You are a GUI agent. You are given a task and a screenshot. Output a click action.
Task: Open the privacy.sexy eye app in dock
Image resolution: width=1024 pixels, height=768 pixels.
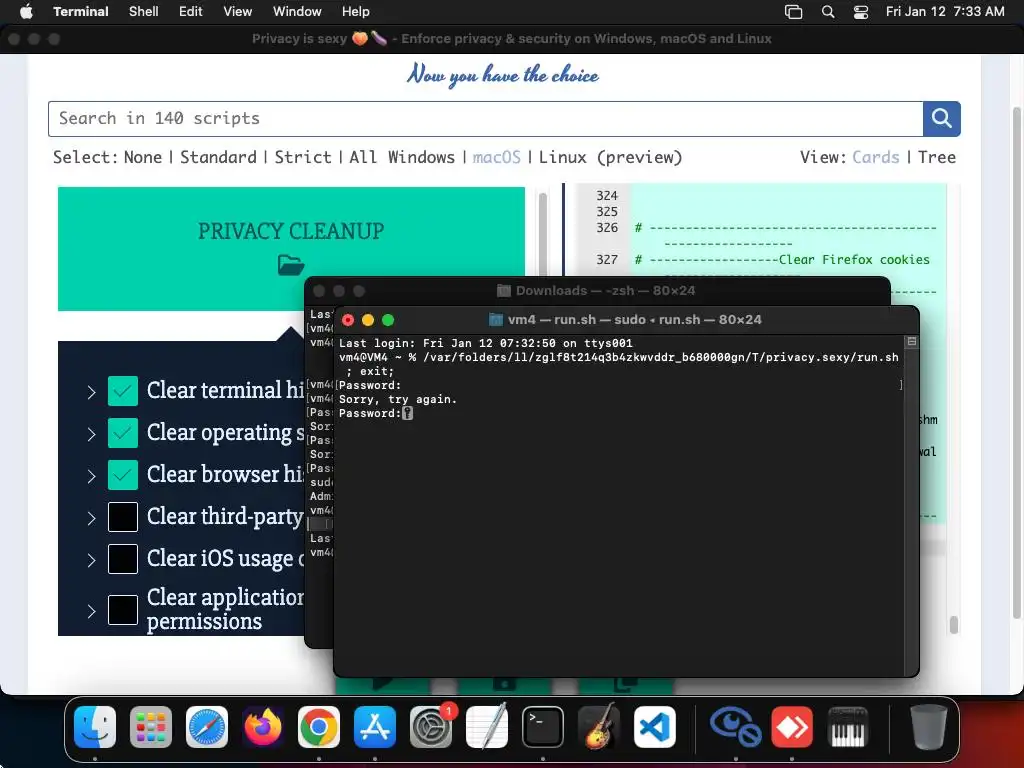735,727
